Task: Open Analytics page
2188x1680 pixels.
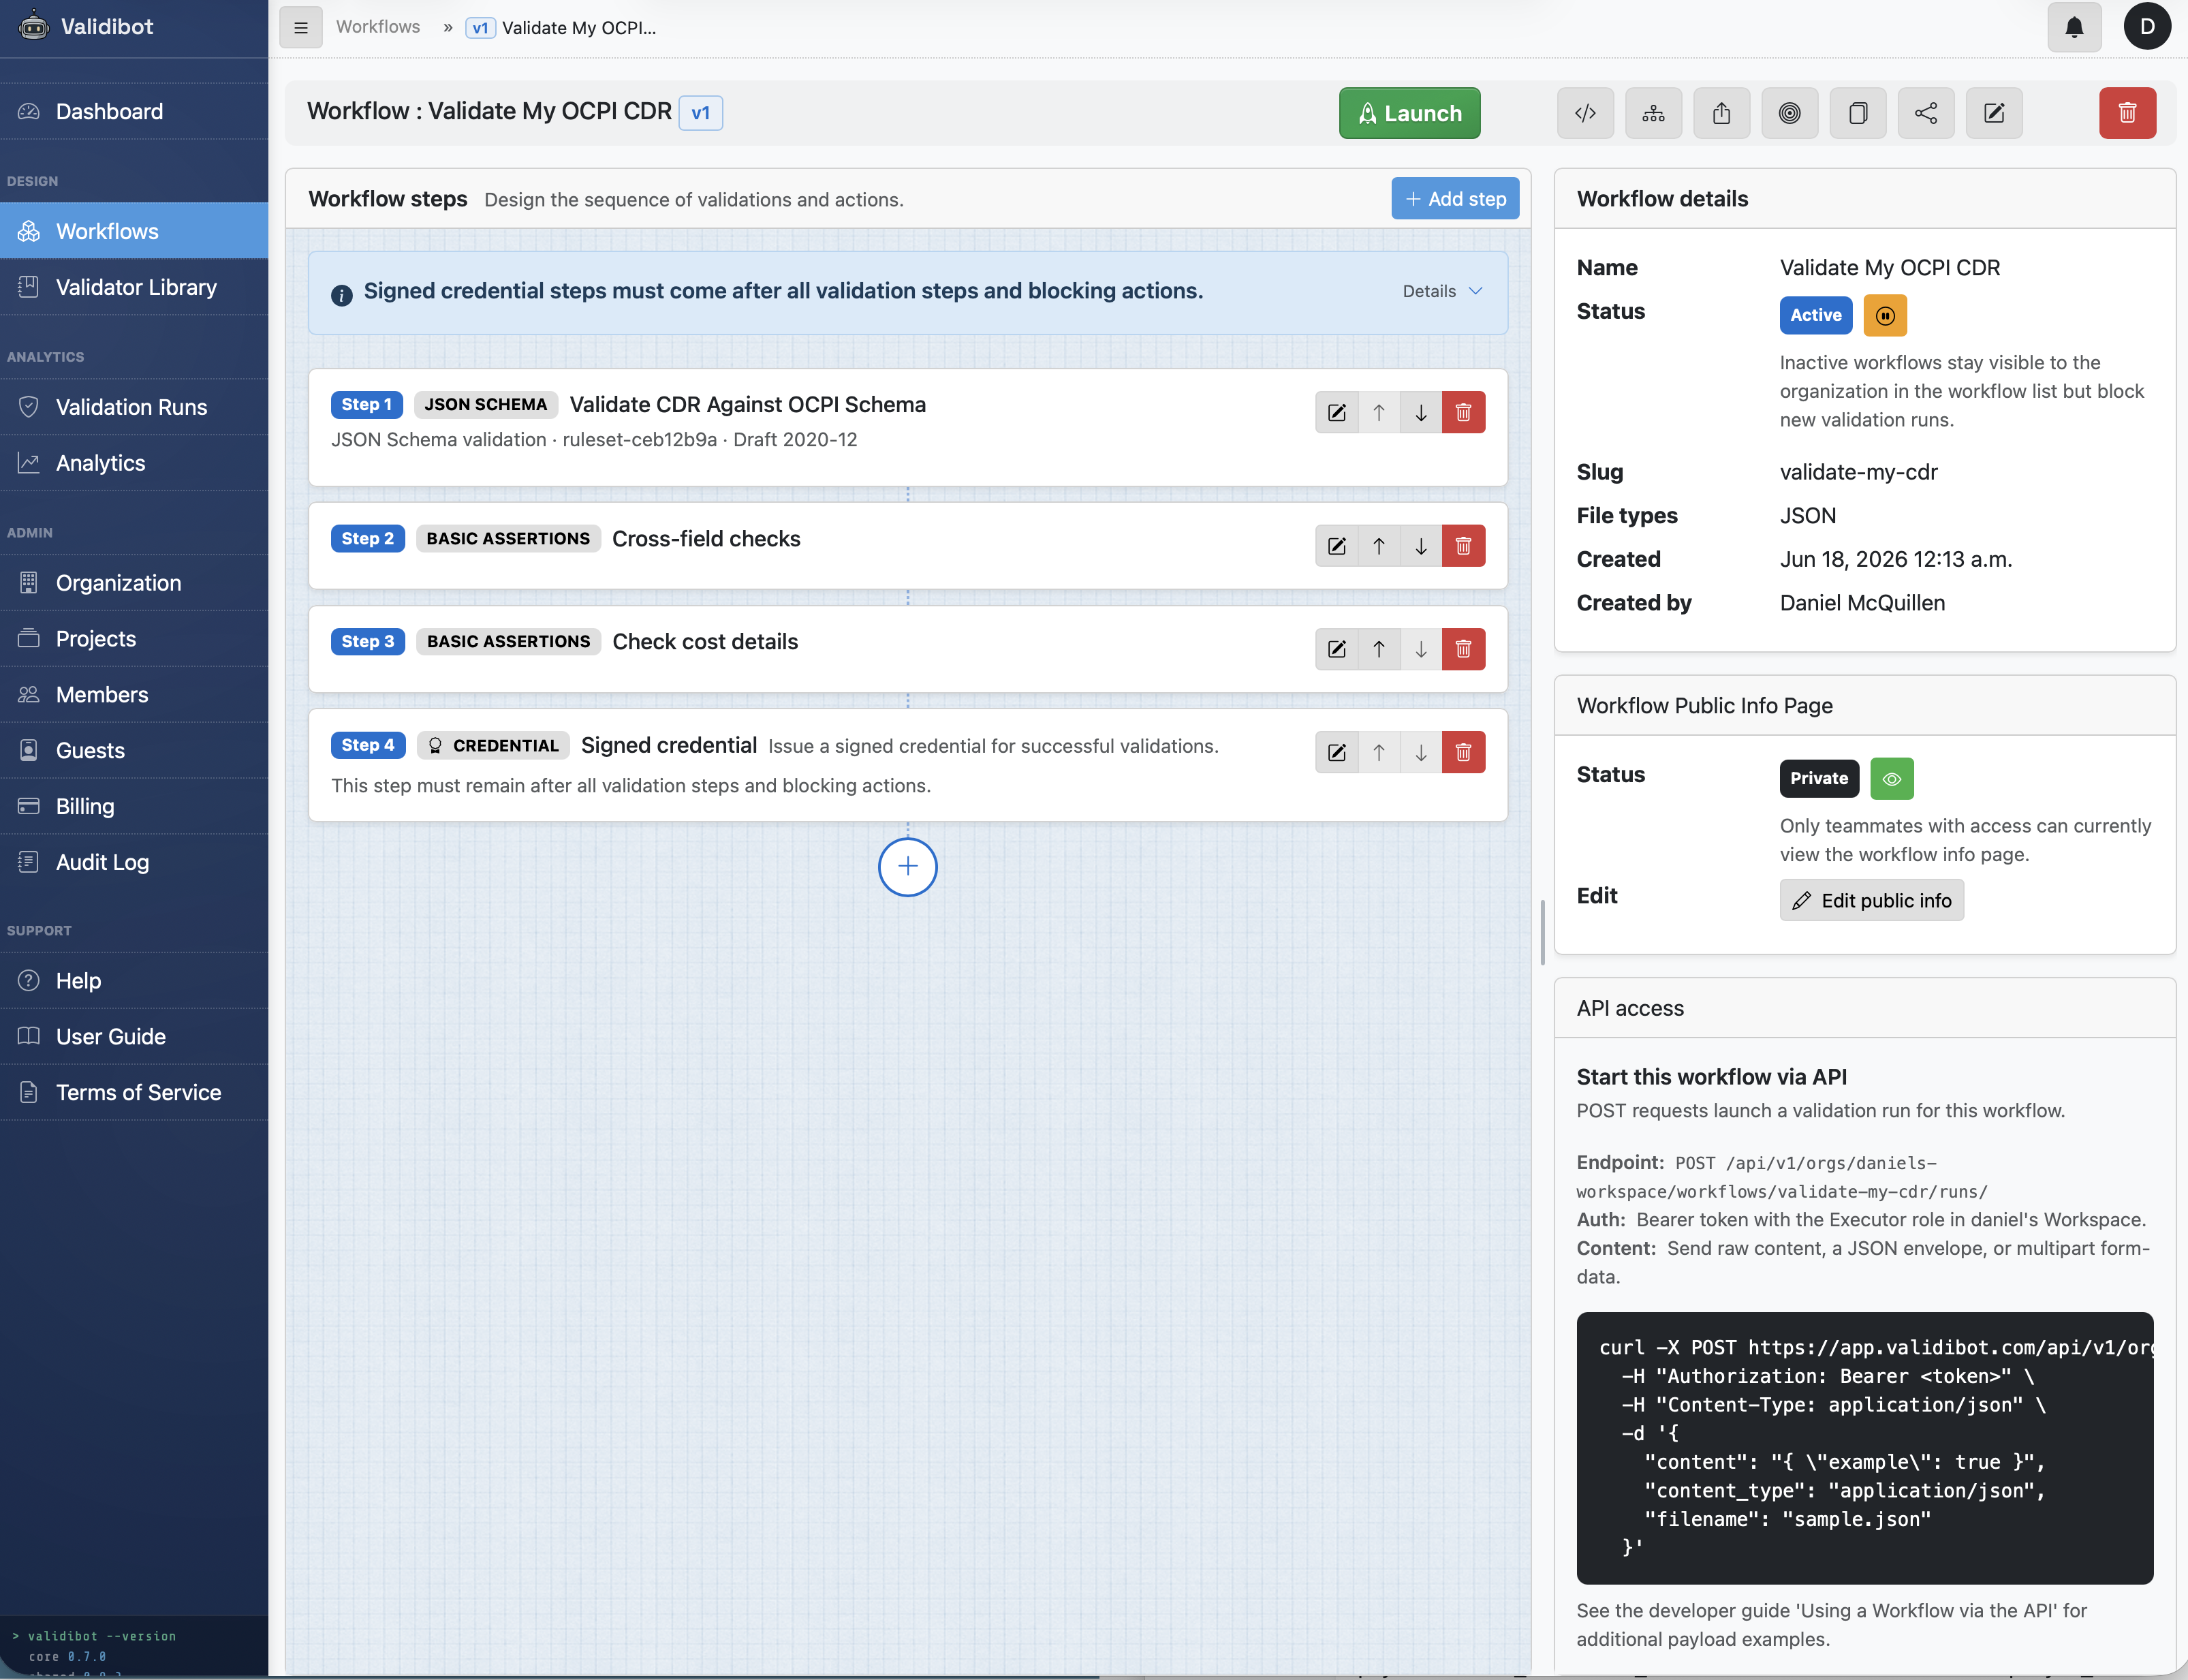Action: click(x=134, y=463)
